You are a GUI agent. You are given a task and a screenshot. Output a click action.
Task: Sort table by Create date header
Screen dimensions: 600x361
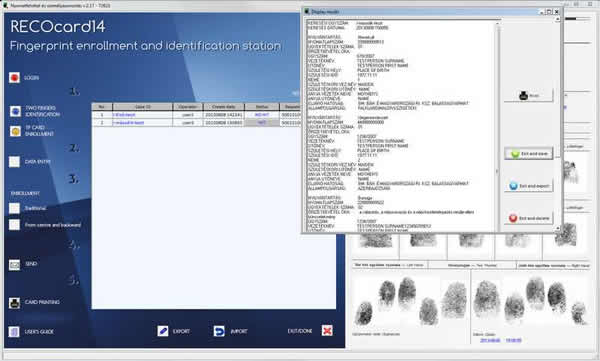click(x=223, y=107)
